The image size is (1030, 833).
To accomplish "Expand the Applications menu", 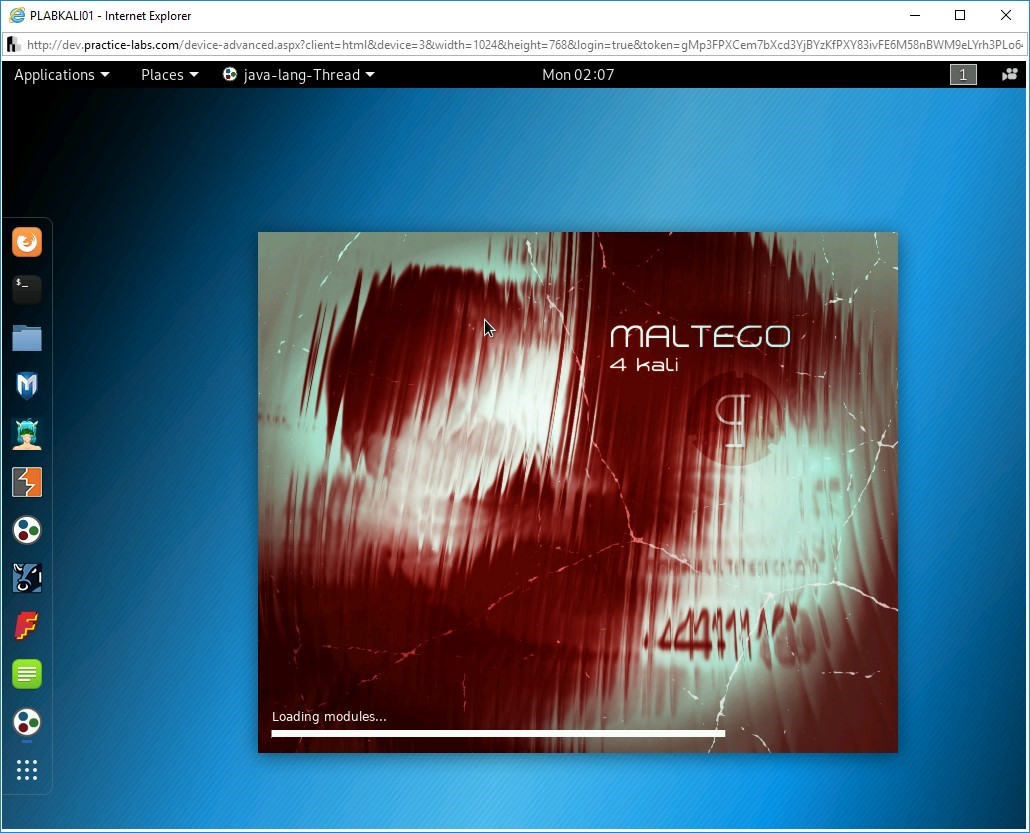I will coord(61,75).
